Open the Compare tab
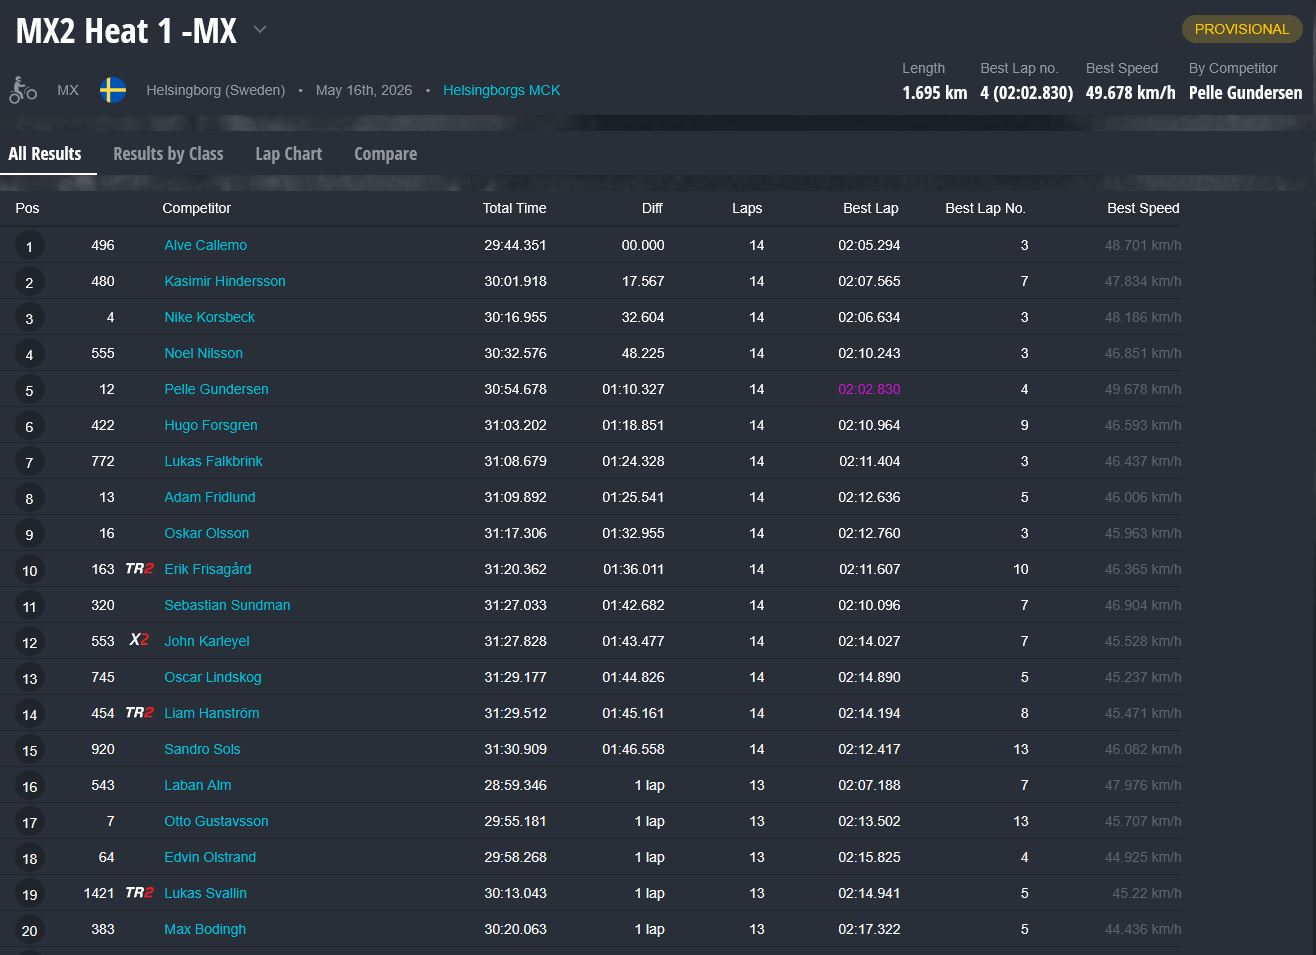This screenshot has height=955, width=1316. coord(385,154)
